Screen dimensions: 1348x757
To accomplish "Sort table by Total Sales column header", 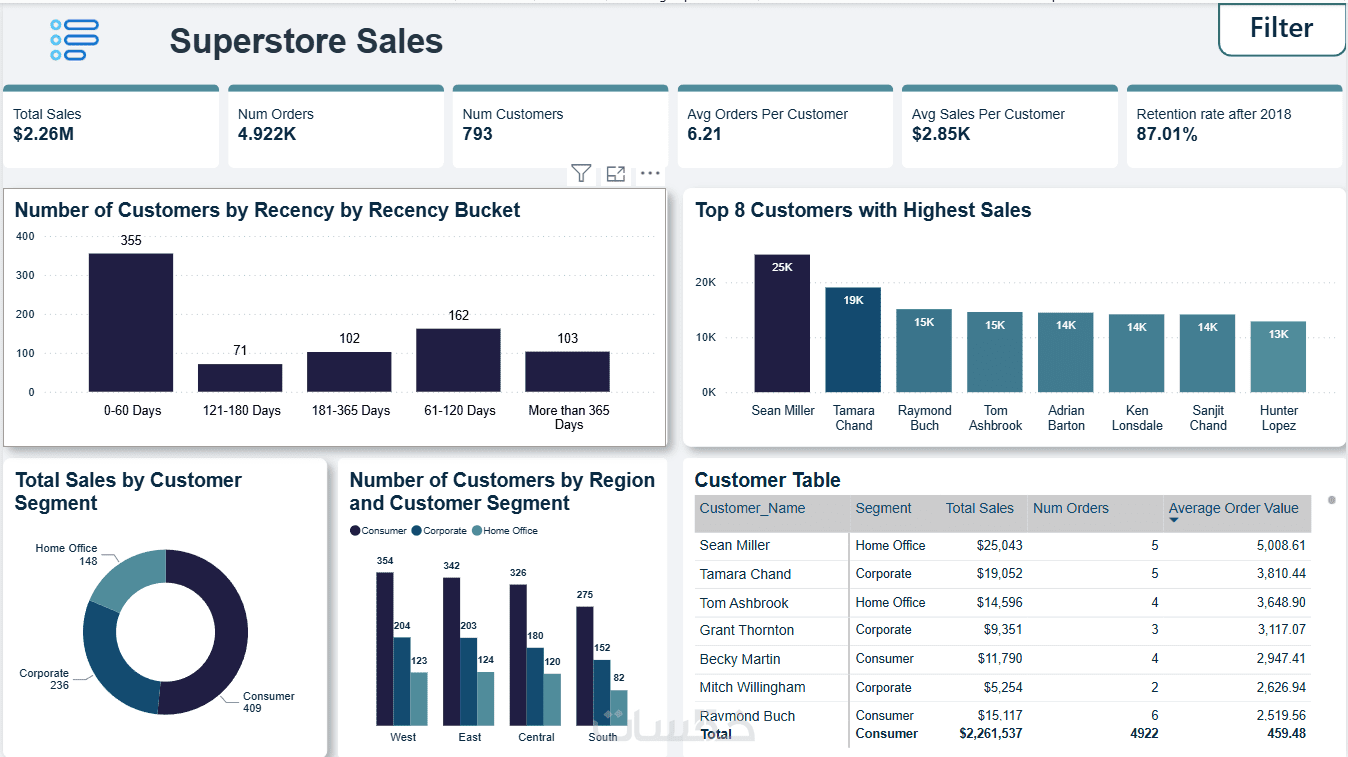I will (x=979, y=508).
